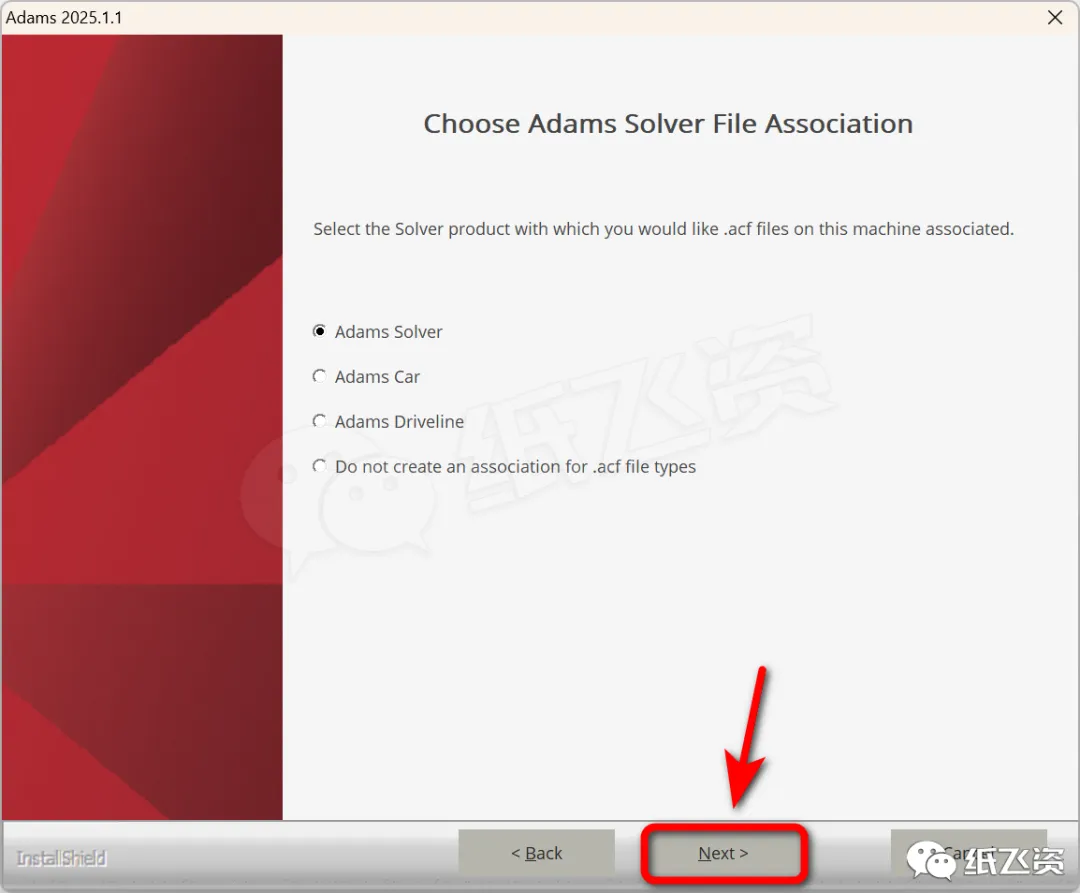Screen dimensions: 1080x893
Task: Cancel the Adams installation
Action: (x=969, y=853)
